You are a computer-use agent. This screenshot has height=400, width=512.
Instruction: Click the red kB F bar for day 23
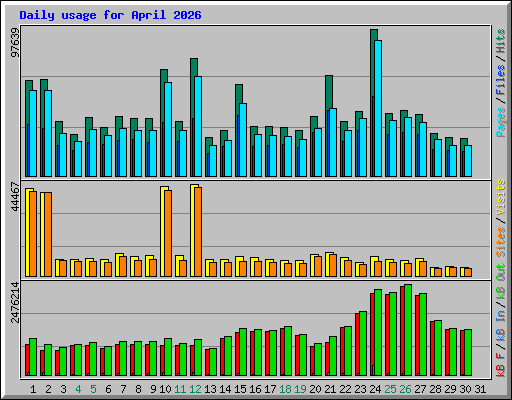(x=357, y=344)
